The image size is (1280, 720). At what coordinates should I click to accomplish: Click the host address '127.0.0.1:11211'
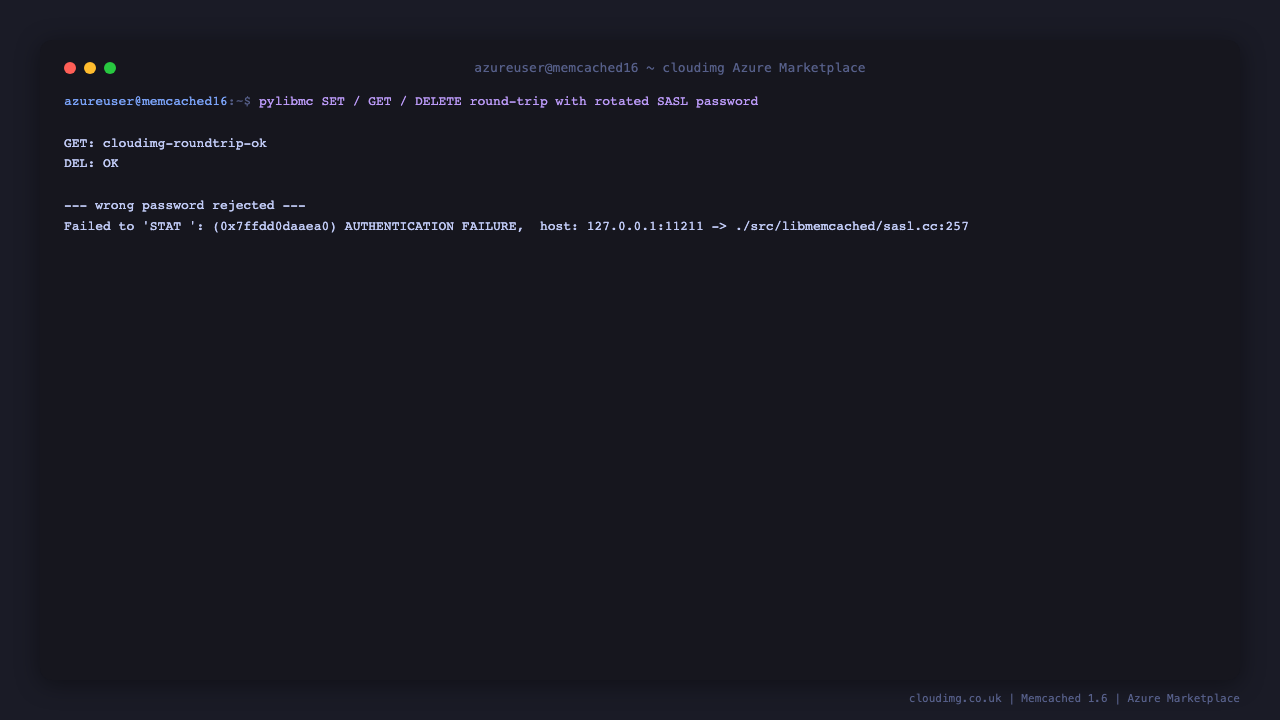(x=645, y=226)
